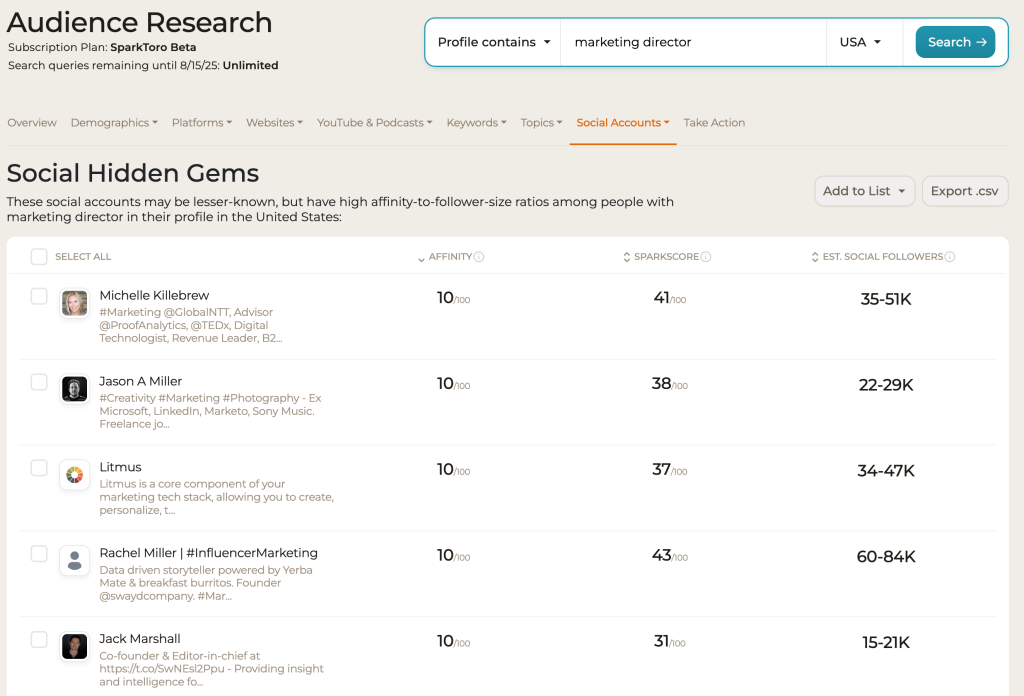The width and height of the screenshot is (1024, 696).
Task: Select the Michelle Killebrew row checkbox
Action: (x=39, y=296)
